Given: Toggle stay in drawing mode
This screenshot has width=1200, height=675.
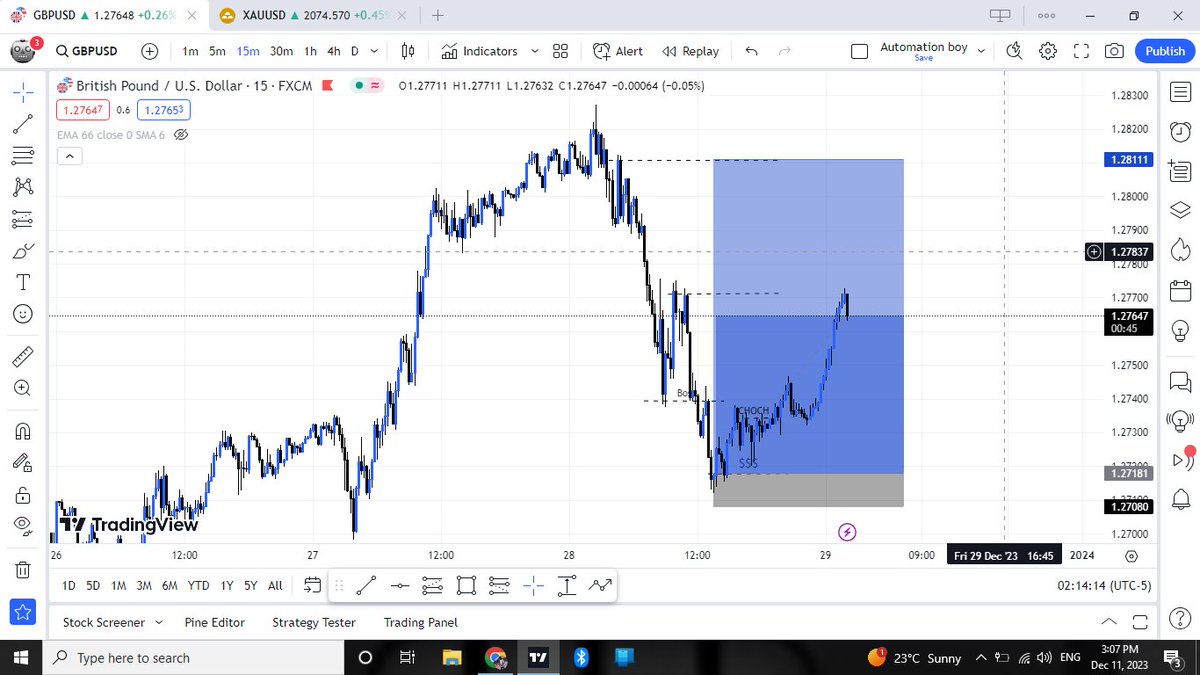Looking at the screenshot, I should [23, 462].
